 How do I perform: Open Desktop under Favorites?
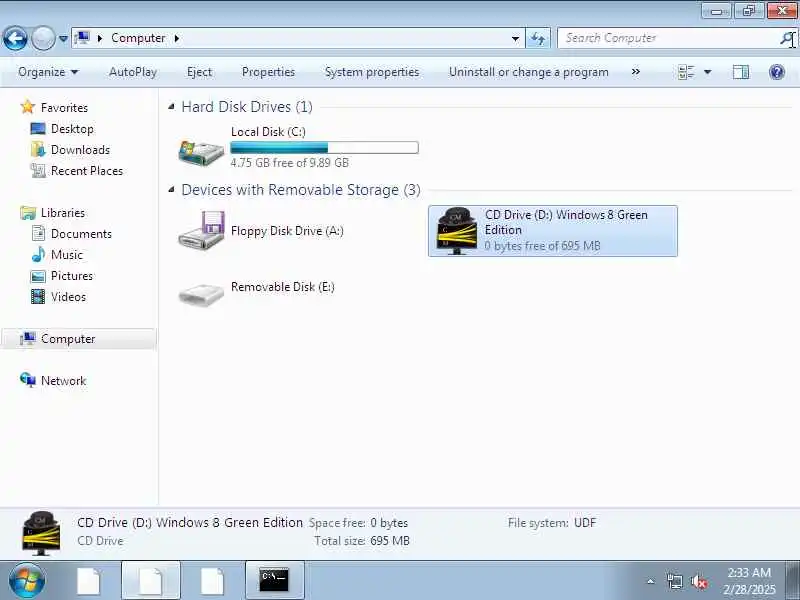pos(72,129)
